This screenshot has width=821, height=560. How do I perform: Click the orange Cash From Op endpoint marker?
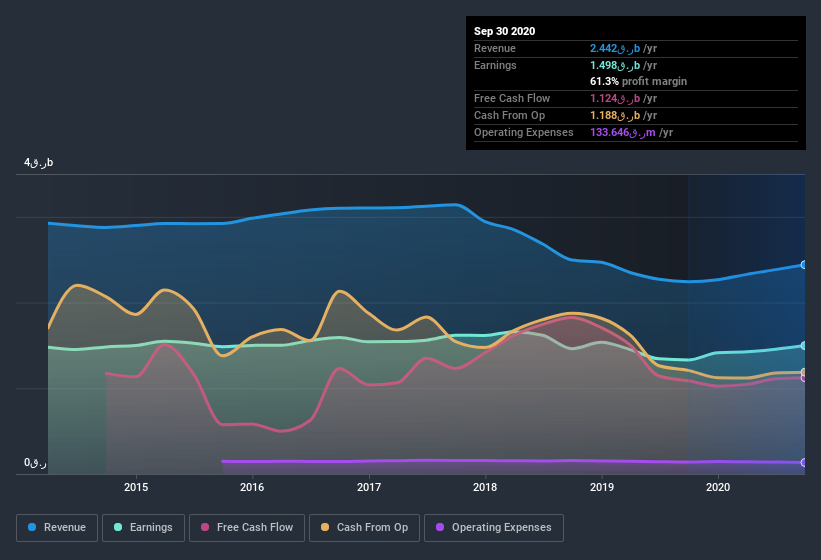(x=804, y=372)
